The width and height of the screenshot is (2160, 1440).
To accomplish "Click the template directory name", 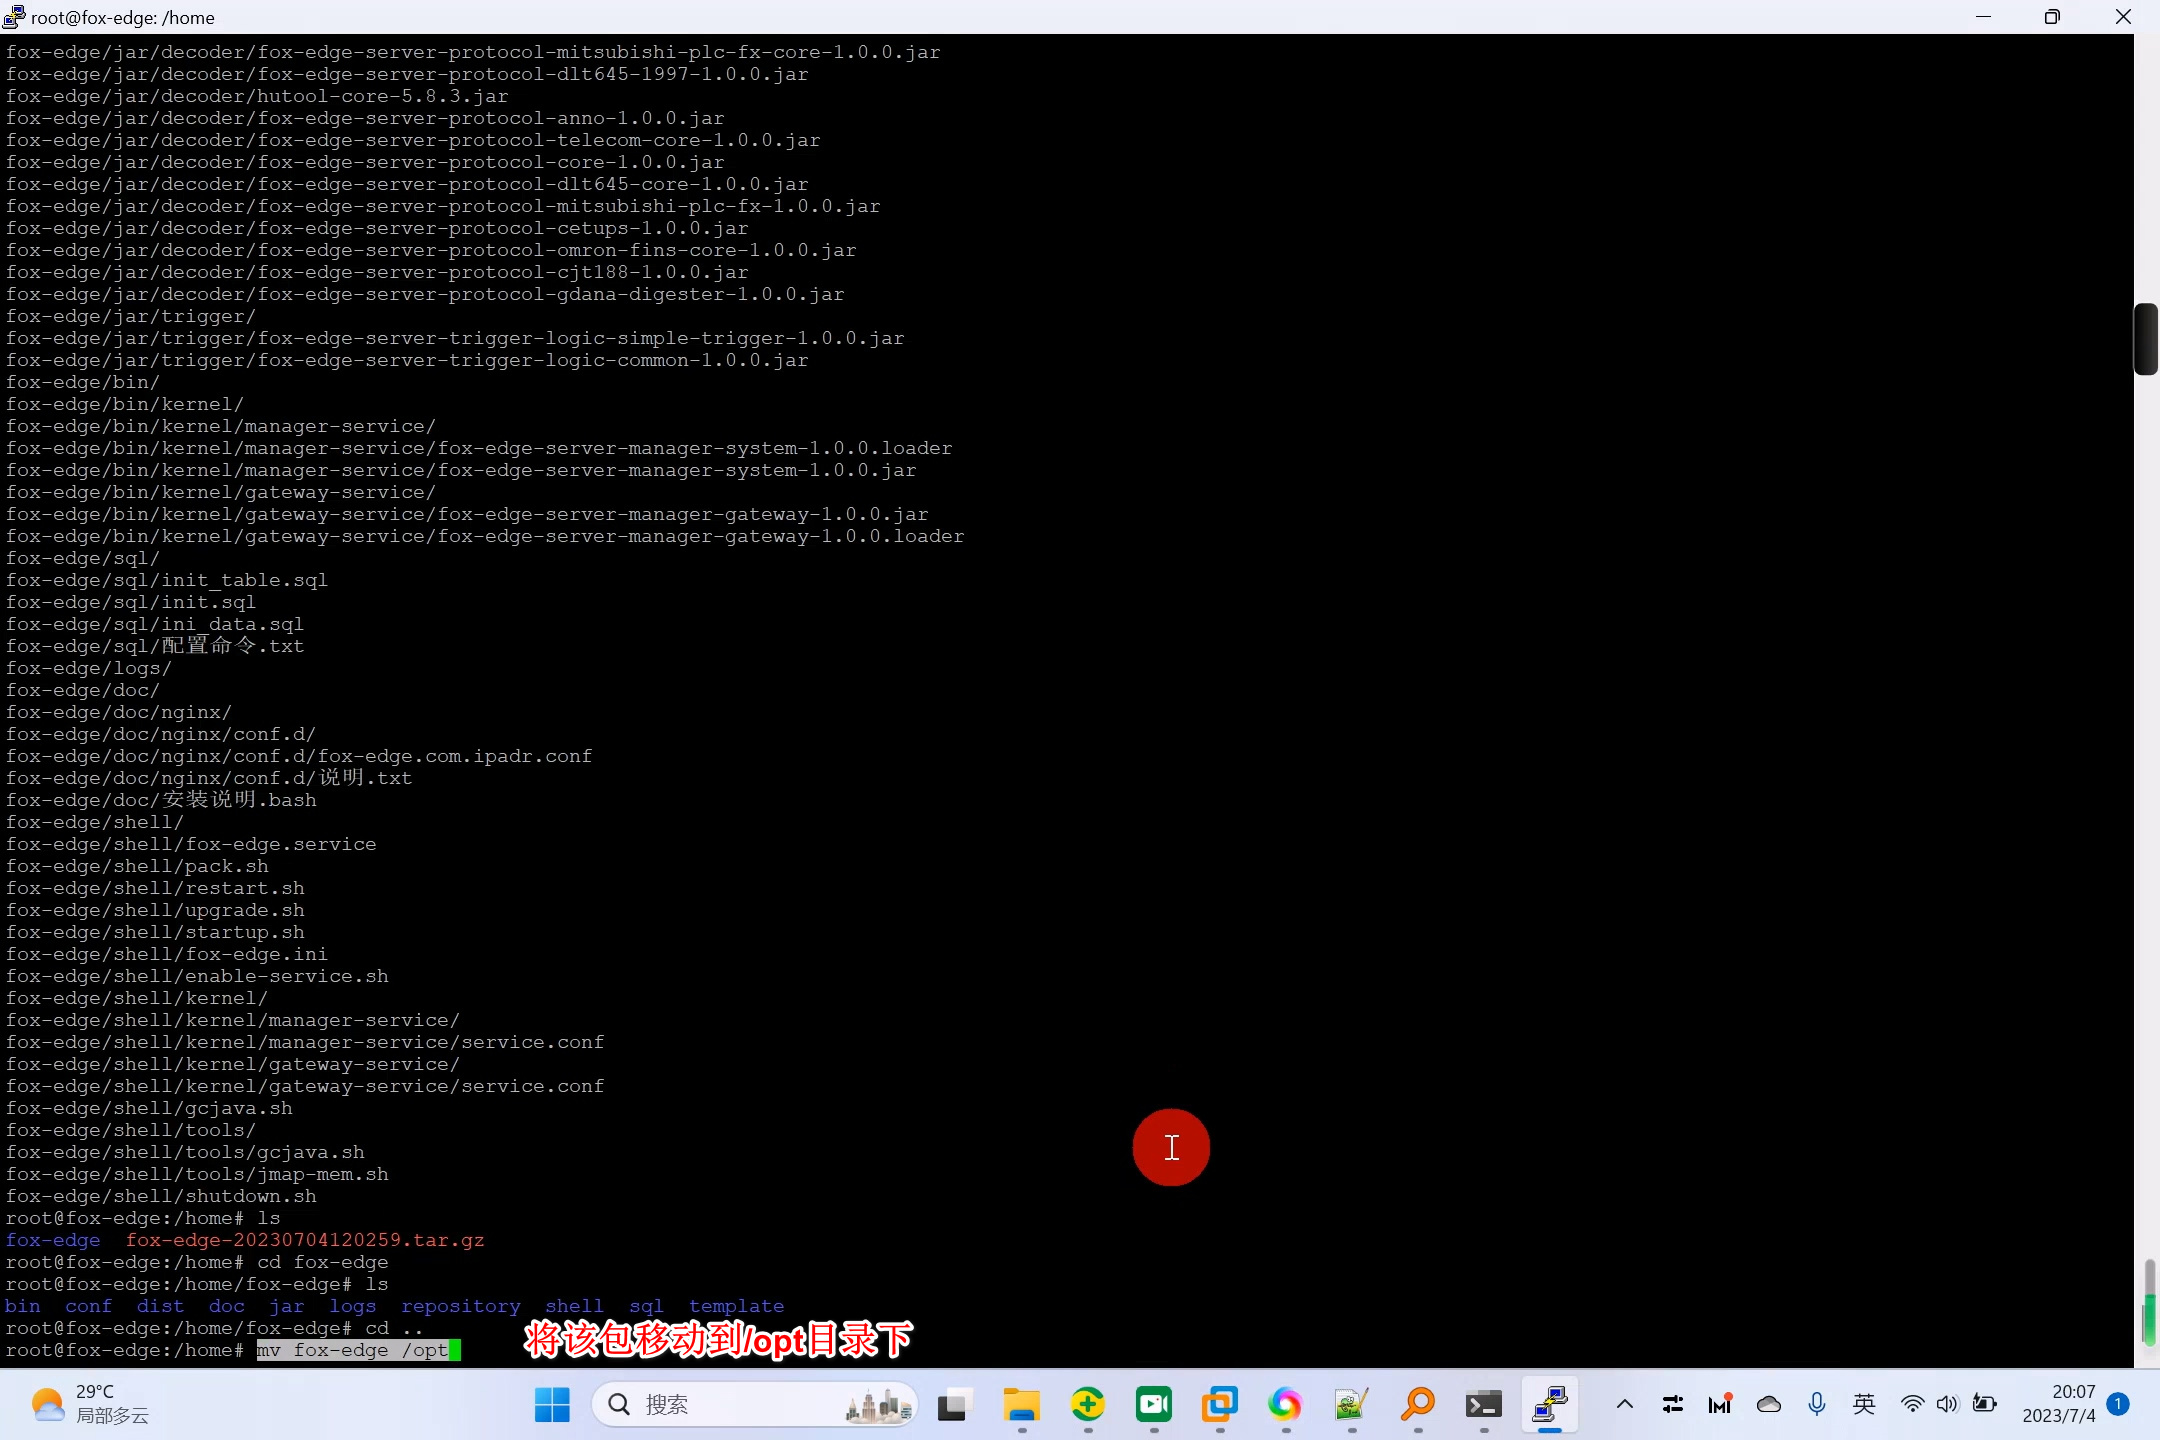I will pos(737,1306).
